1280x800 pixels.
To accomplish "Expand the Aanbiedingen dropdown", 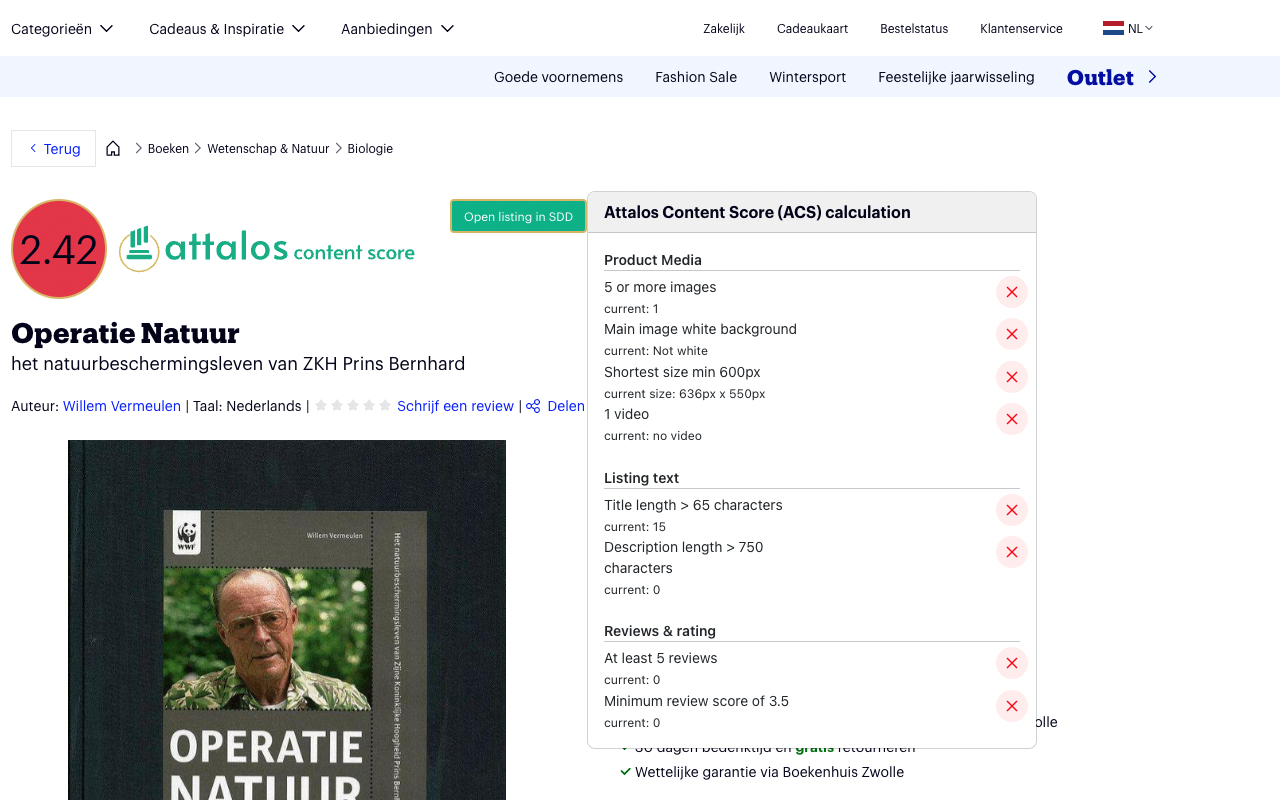I will tap(397, 28).
